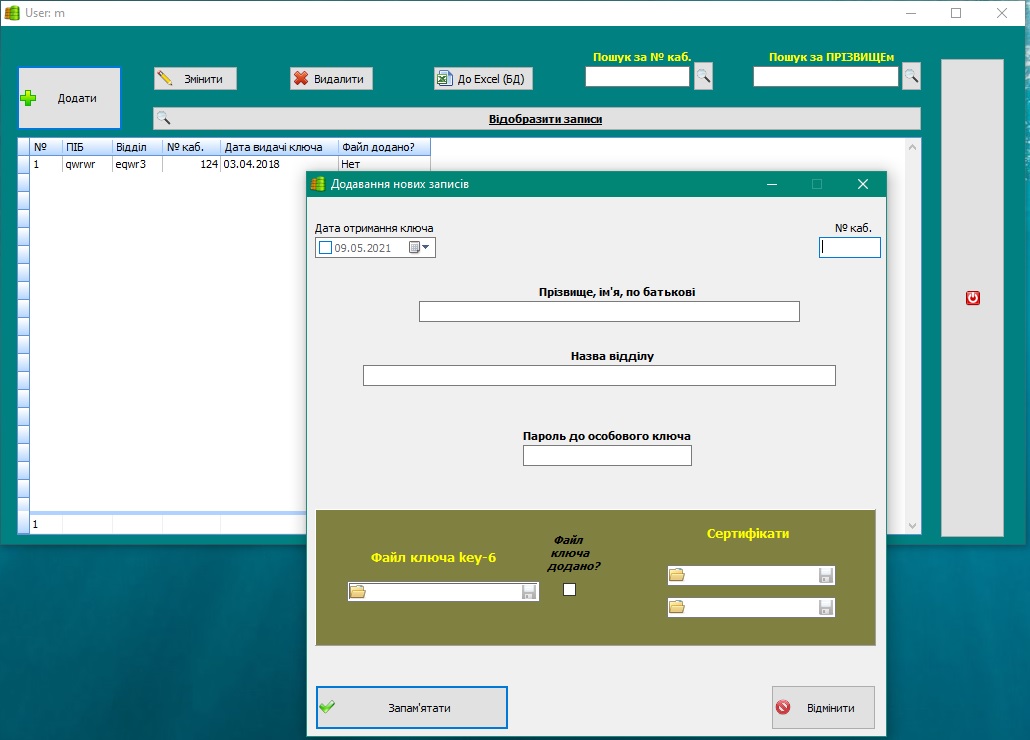Click the row selector of row 1
Viewport: 1030px width, 740px height.
[24, 164]
